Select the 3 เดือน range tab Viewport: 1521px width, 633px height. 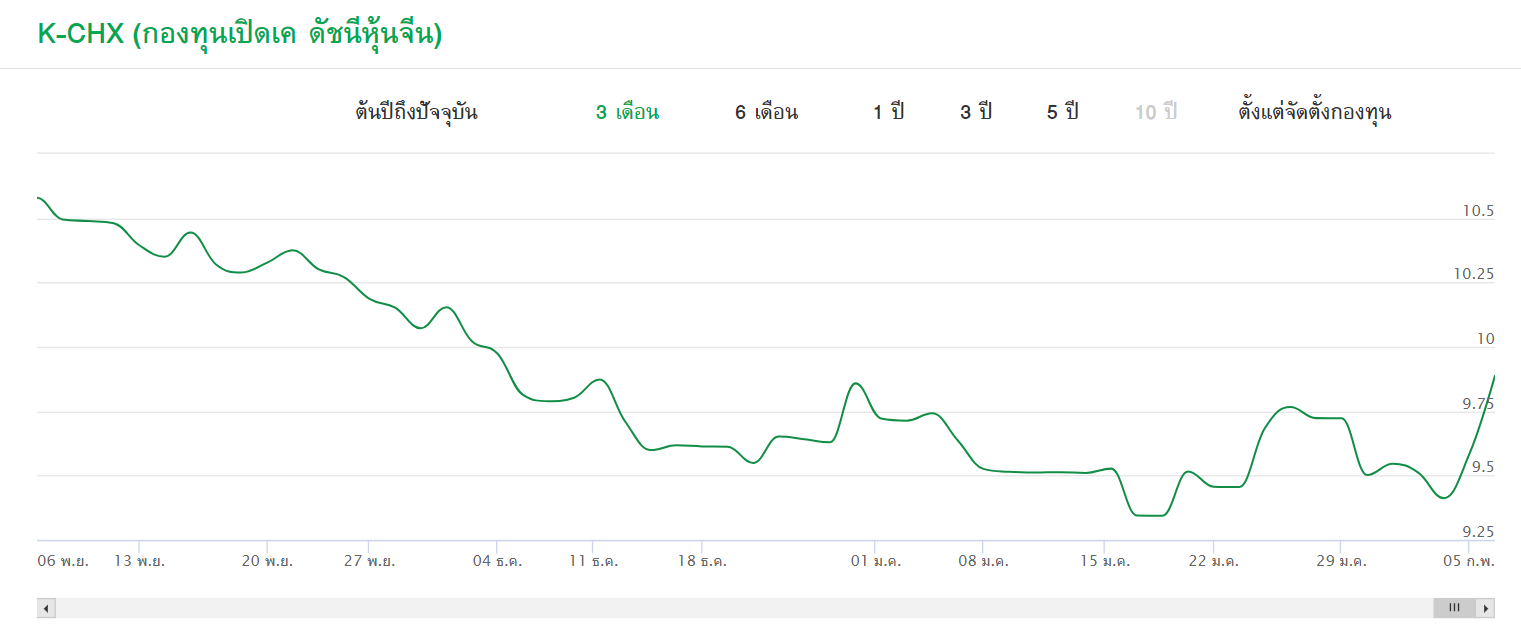627,112
